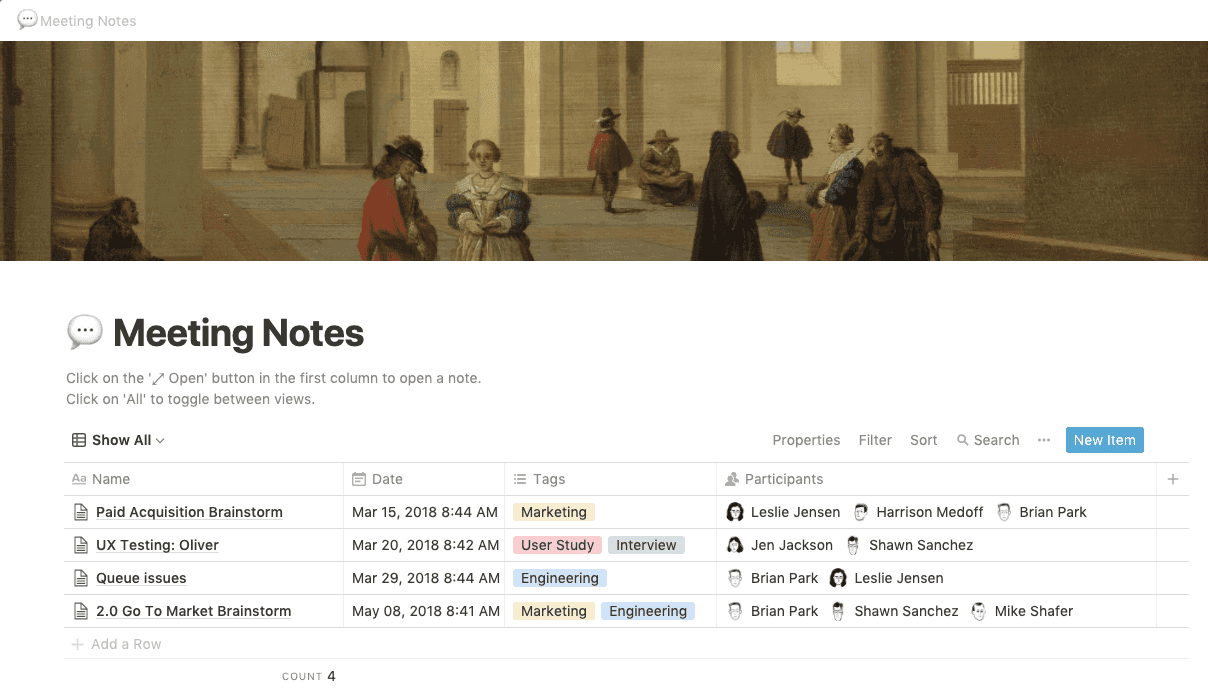
Task: Open the Properties menu
Action: click(806, 440)
